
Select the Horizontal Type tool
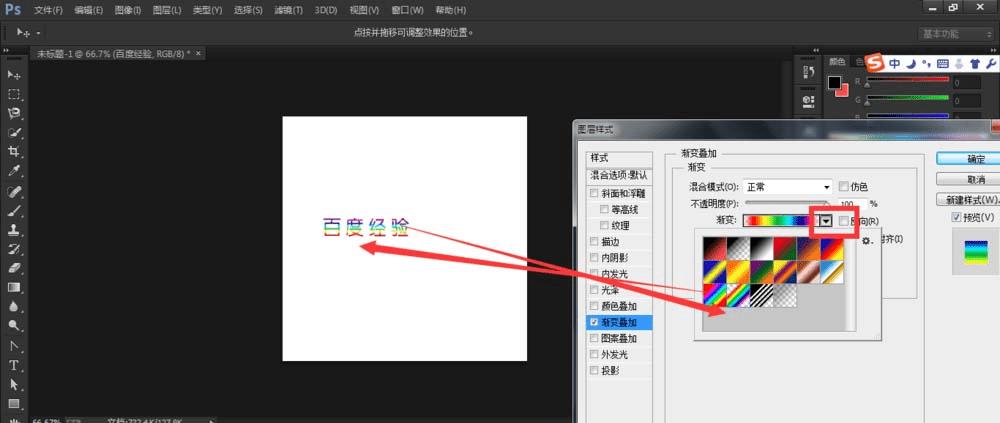(x=14, y=366)
